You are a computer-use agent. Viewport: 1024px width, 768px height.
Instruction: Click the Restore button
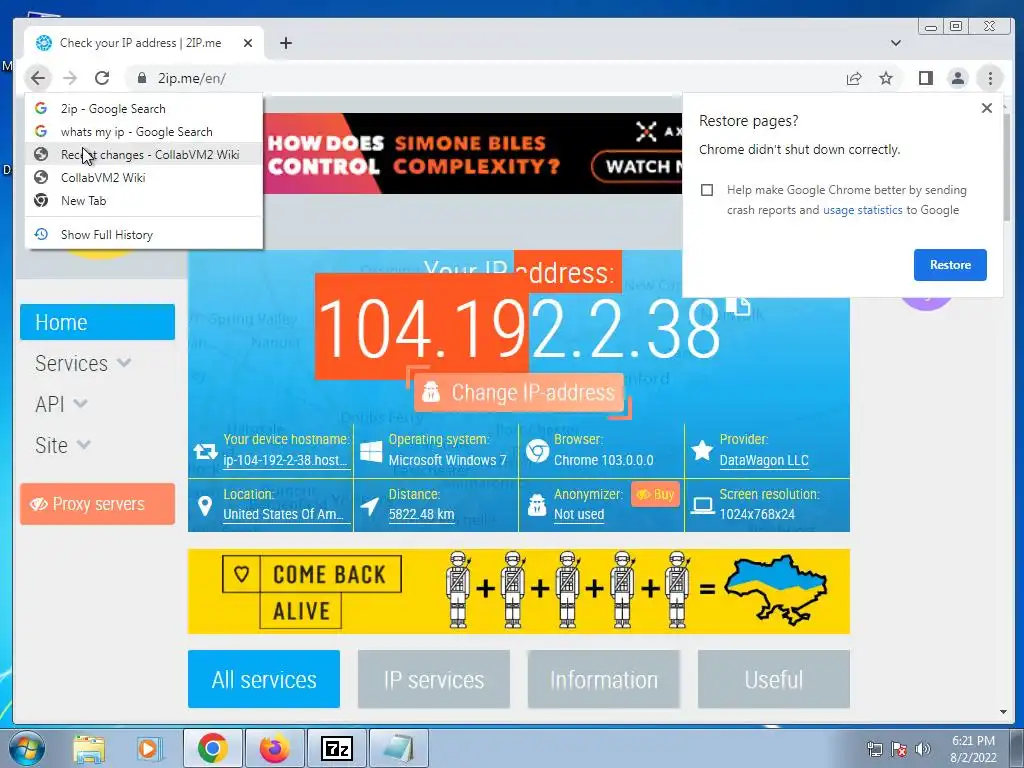[950, 264]
